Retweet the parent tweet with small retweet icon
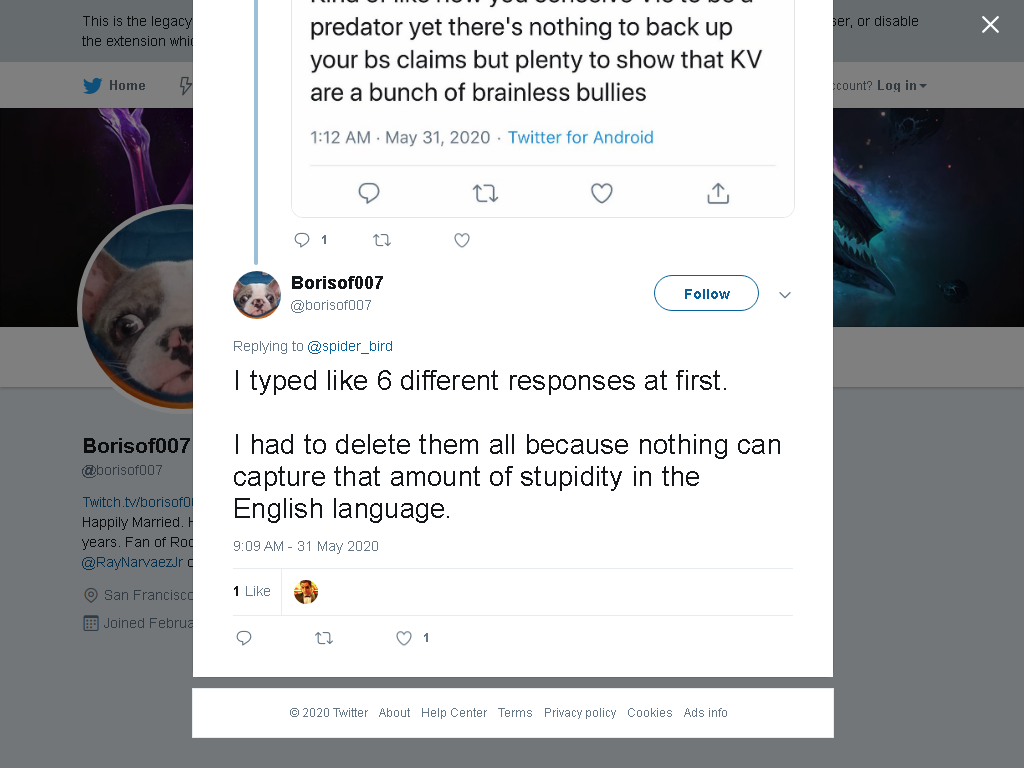Screen dimensions: 1024x768 382,240
